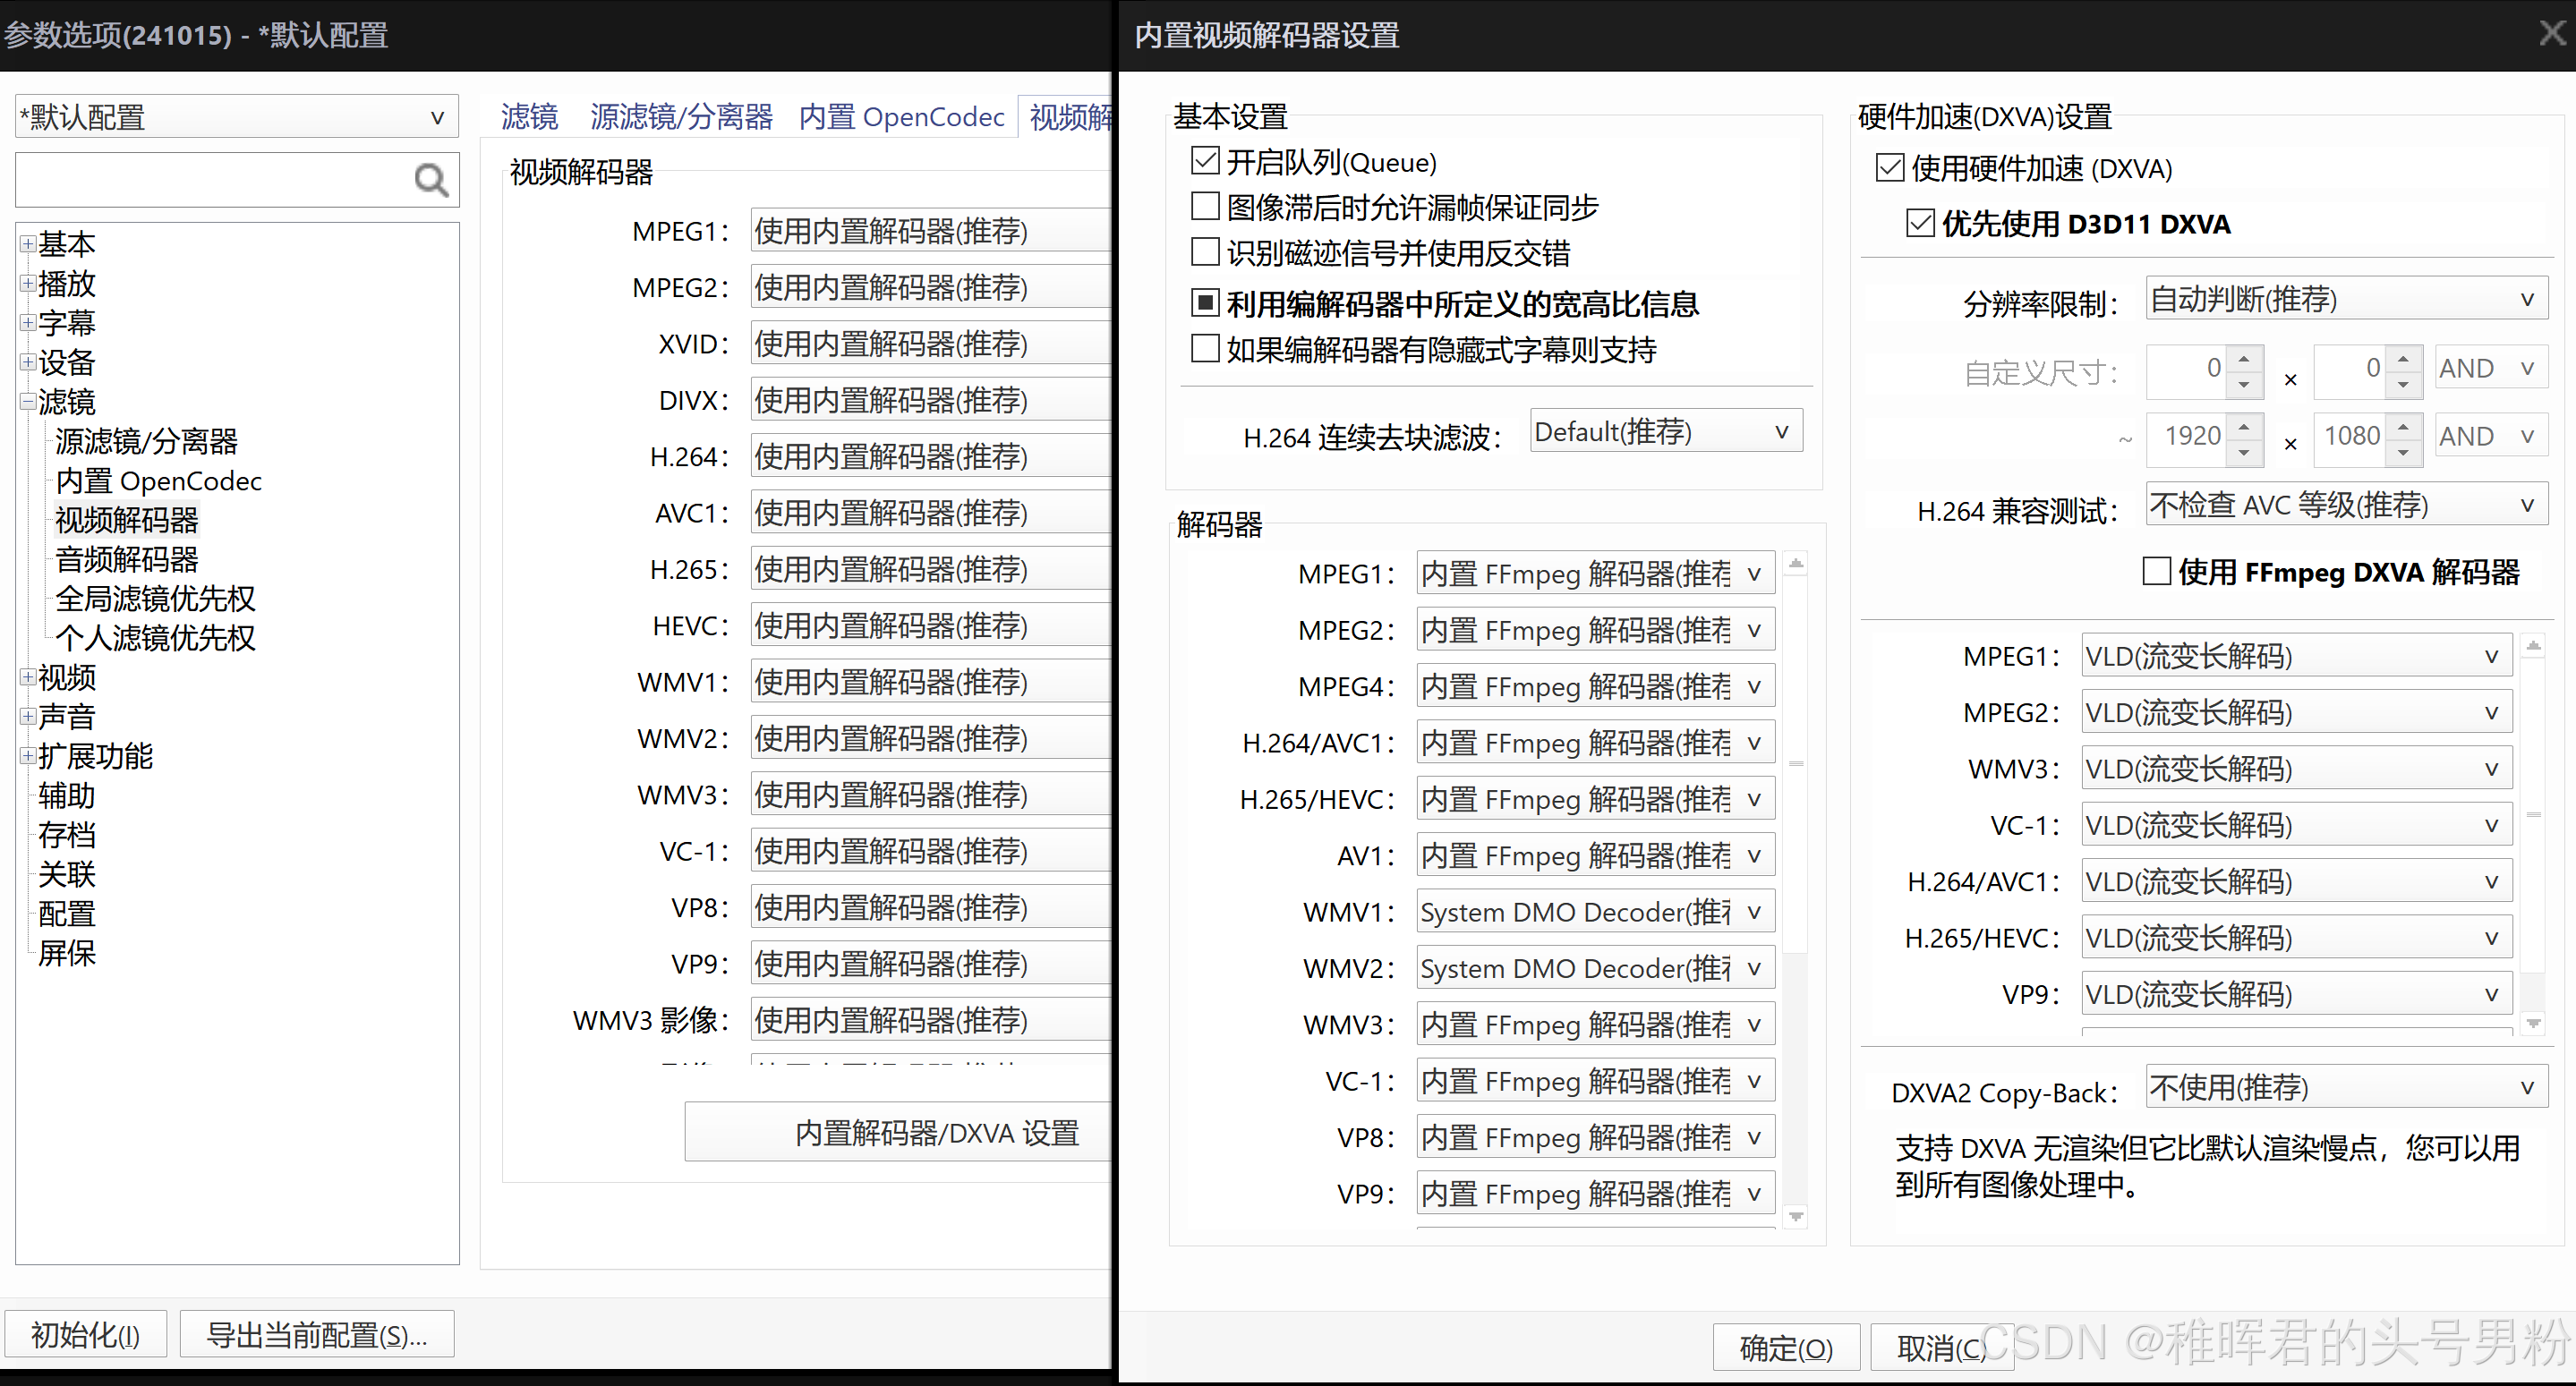Open 分辨率限制 dropdown list
Image resolution: width=2576 pixels, height=1386 pixels.
[2345, 299]
